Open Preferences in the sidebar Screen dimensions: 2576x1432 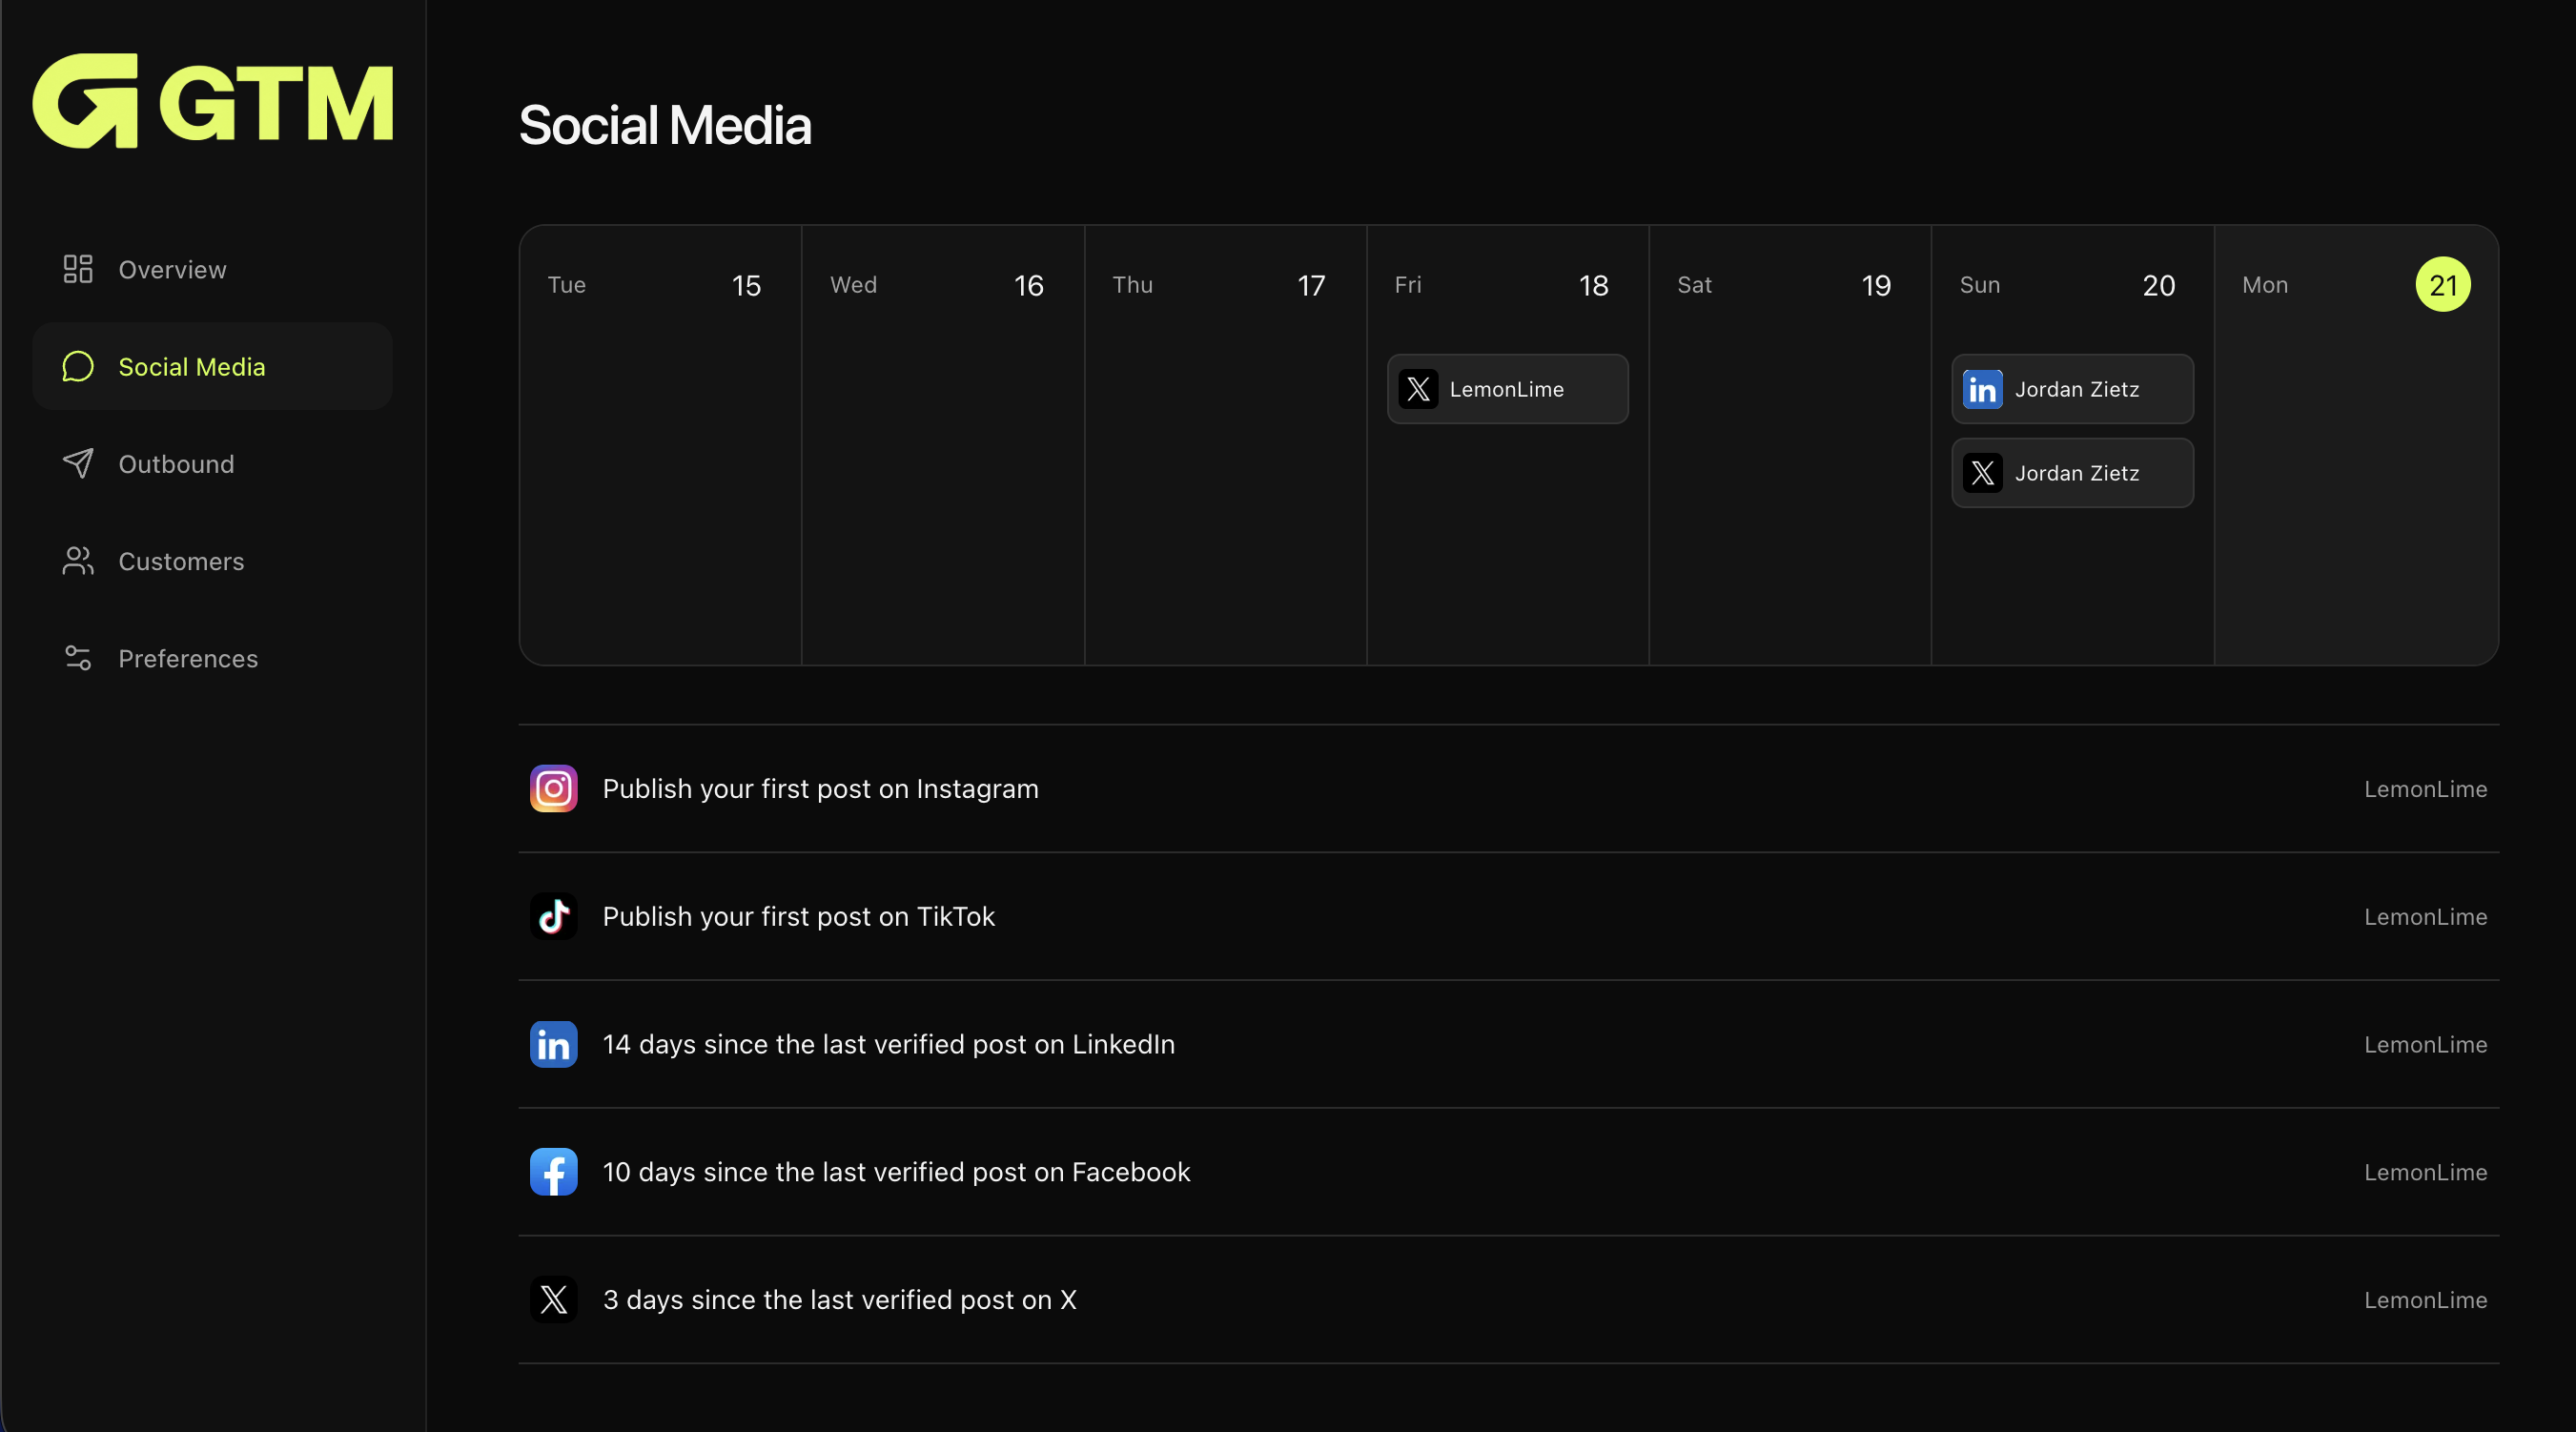[x=212, y=657]
